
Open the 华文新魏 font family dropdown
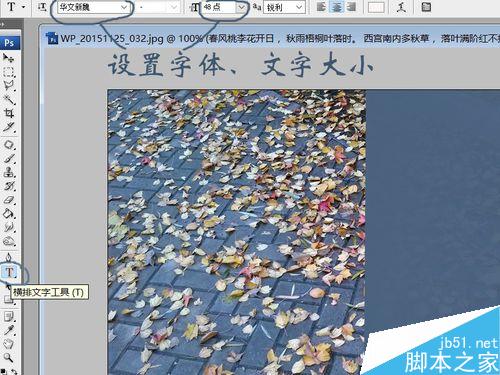124,7
